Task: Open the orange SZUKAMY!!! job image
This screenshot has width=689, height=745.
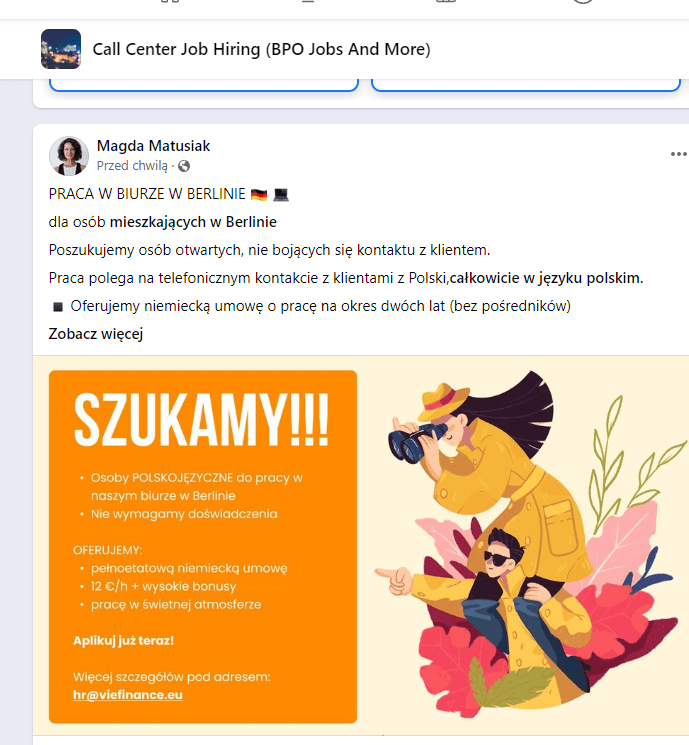Action: (203, 547)
